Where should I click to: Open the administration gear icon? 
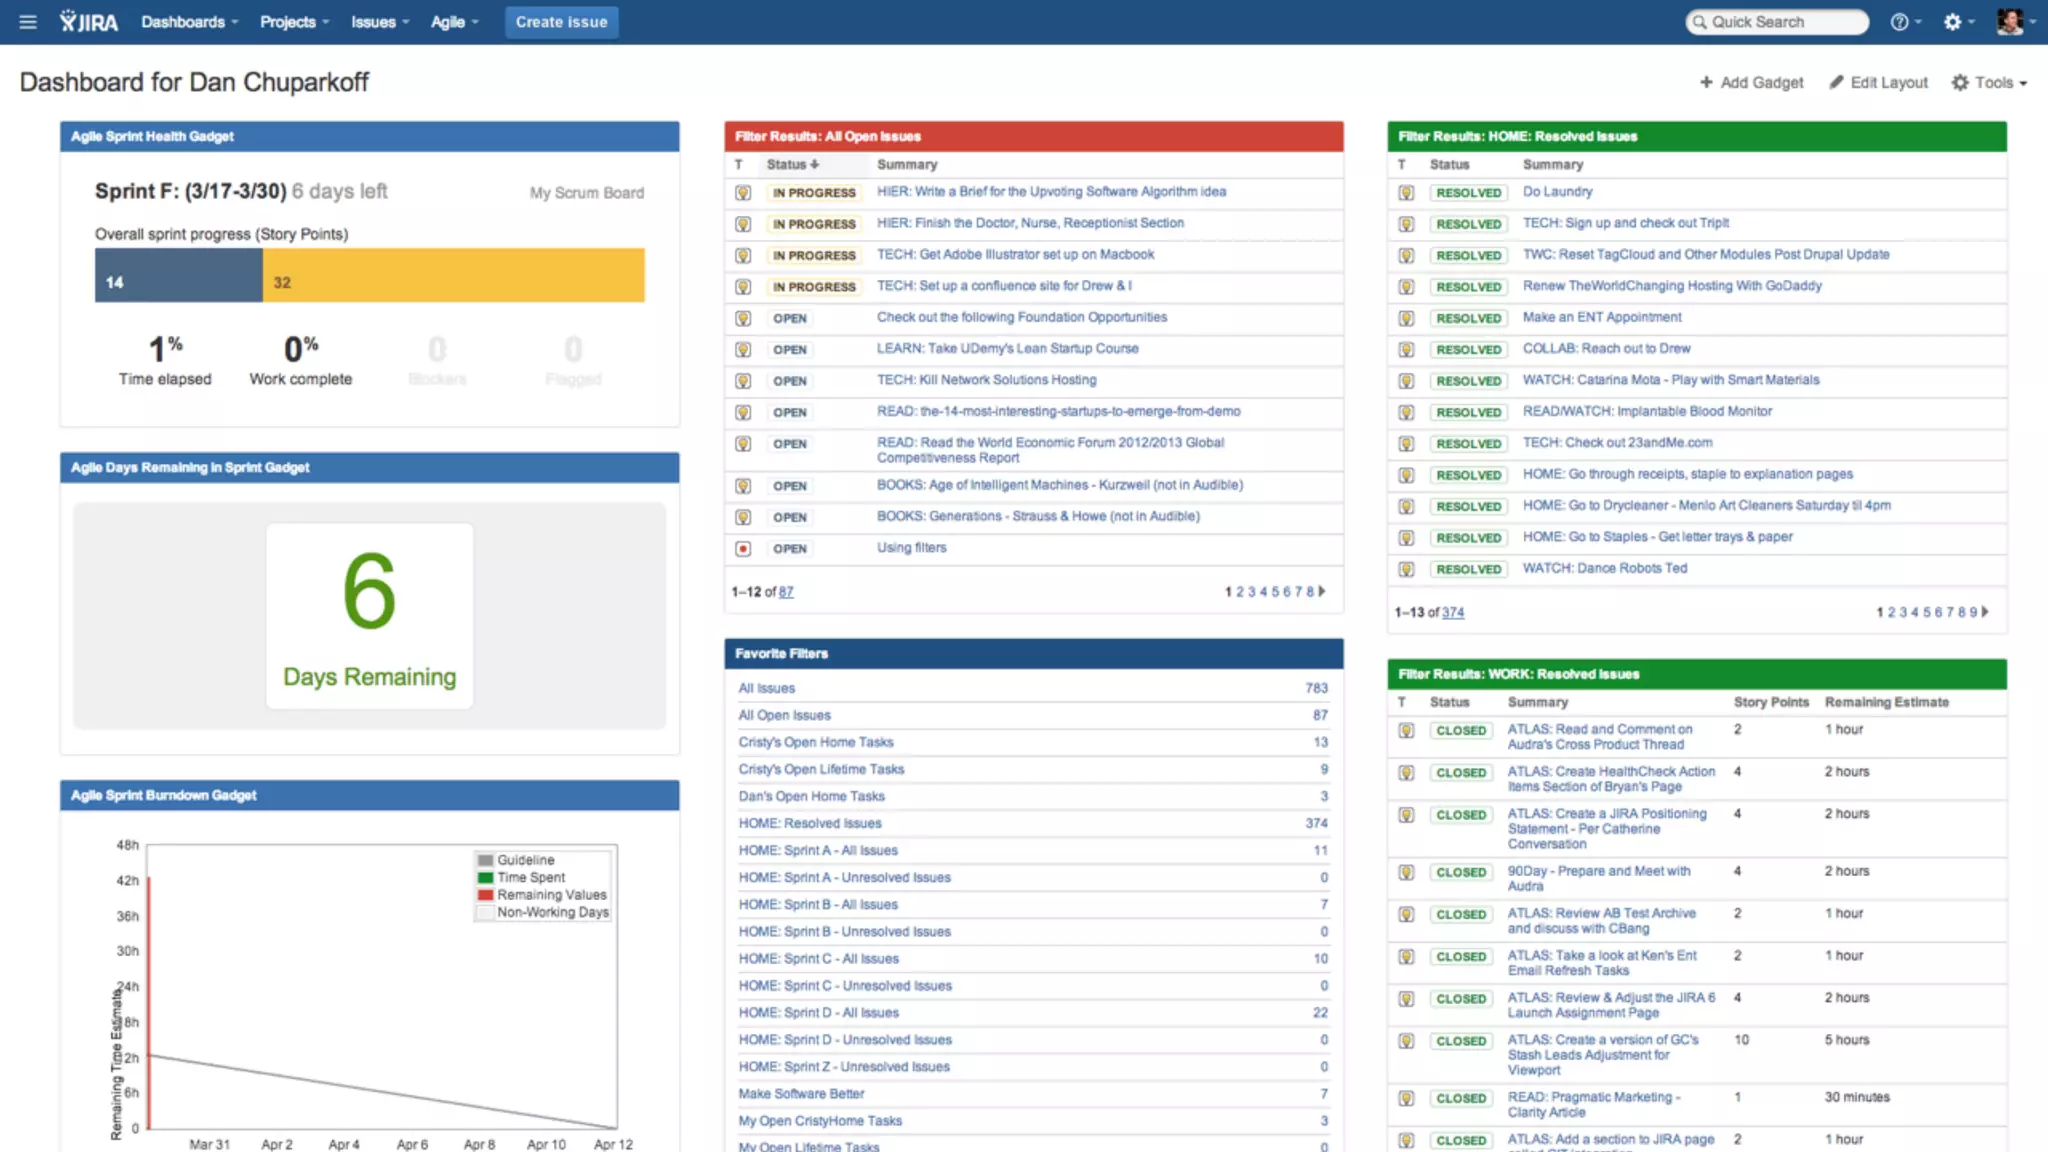[1952, 22]
